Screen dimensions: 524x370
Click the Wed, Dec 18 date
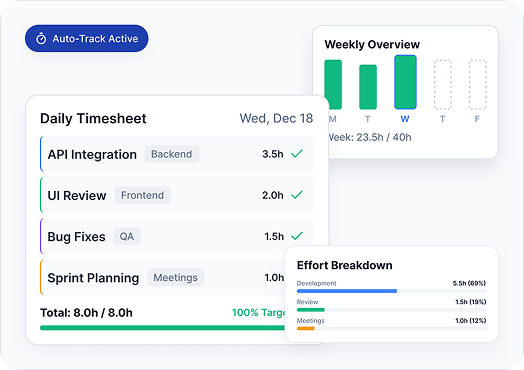coord(276,118)
